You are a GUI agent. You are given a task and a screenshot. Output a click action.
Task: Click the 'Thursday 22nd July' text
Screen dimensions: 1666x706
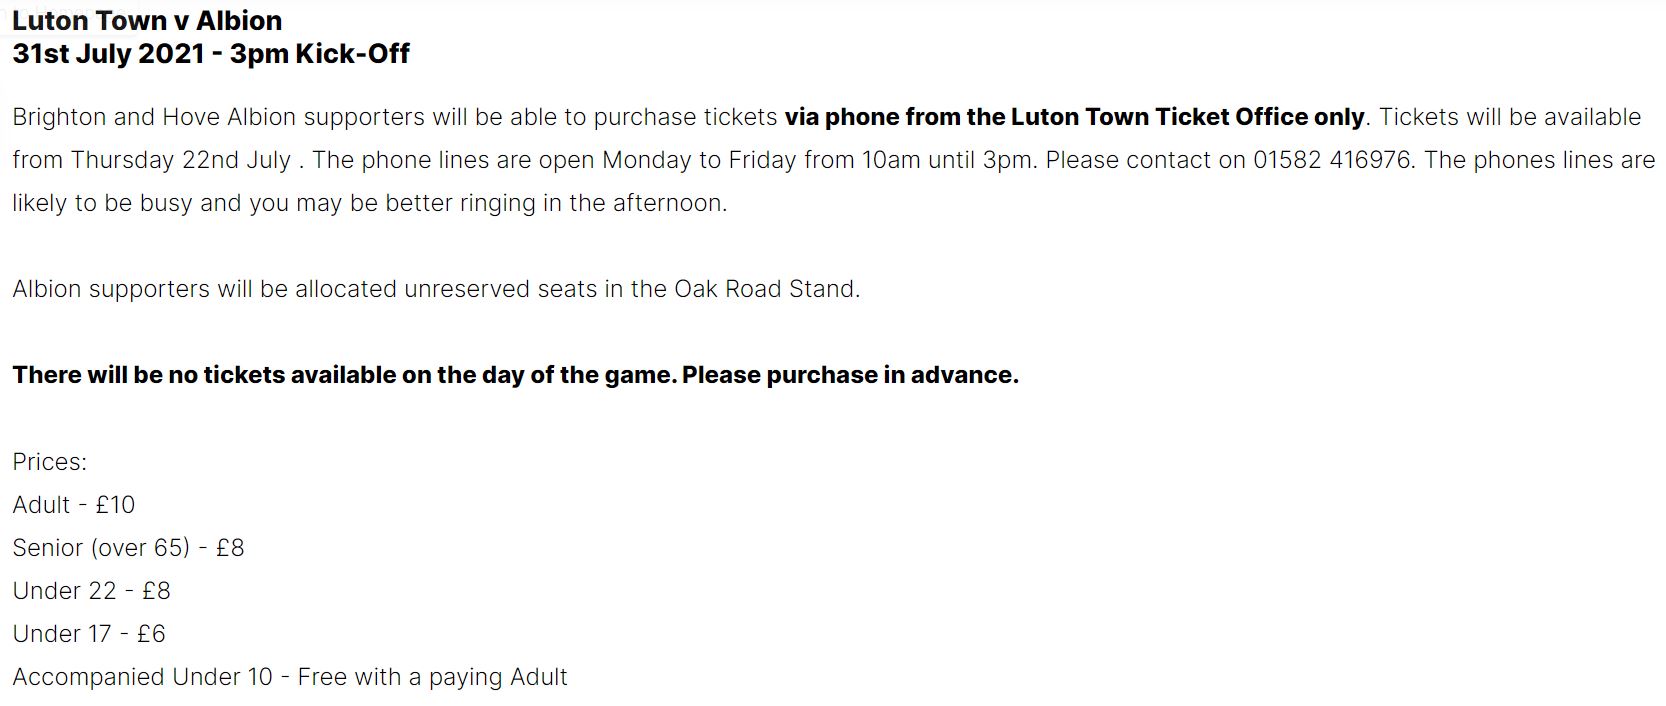coord(181,160)
